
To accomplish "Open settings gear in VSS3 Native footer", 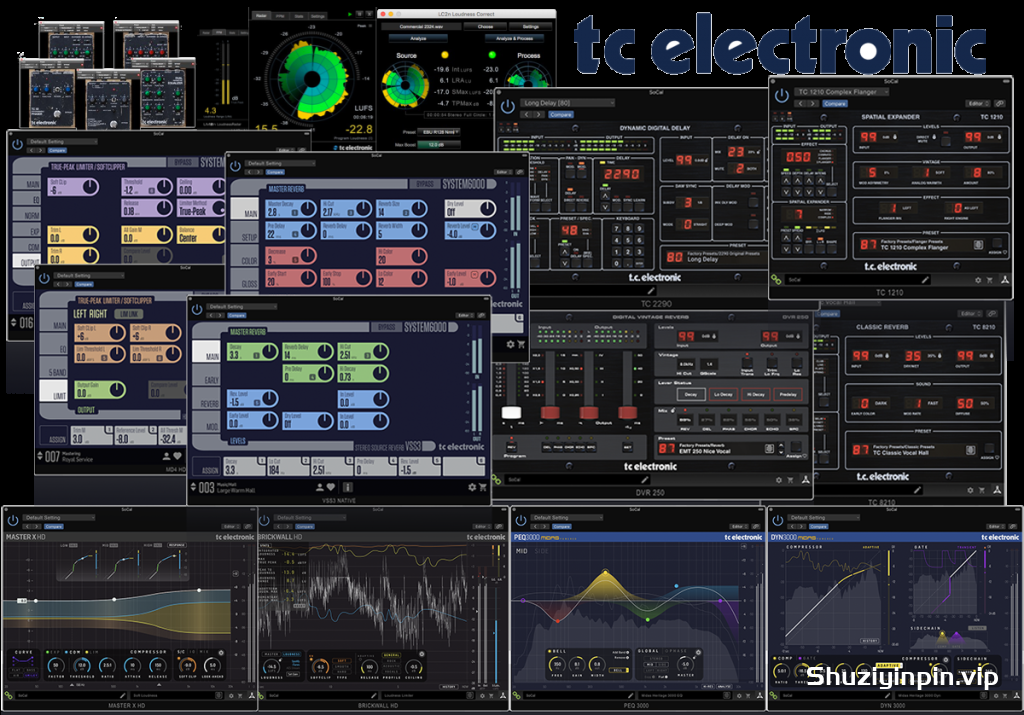I will 472,487.
